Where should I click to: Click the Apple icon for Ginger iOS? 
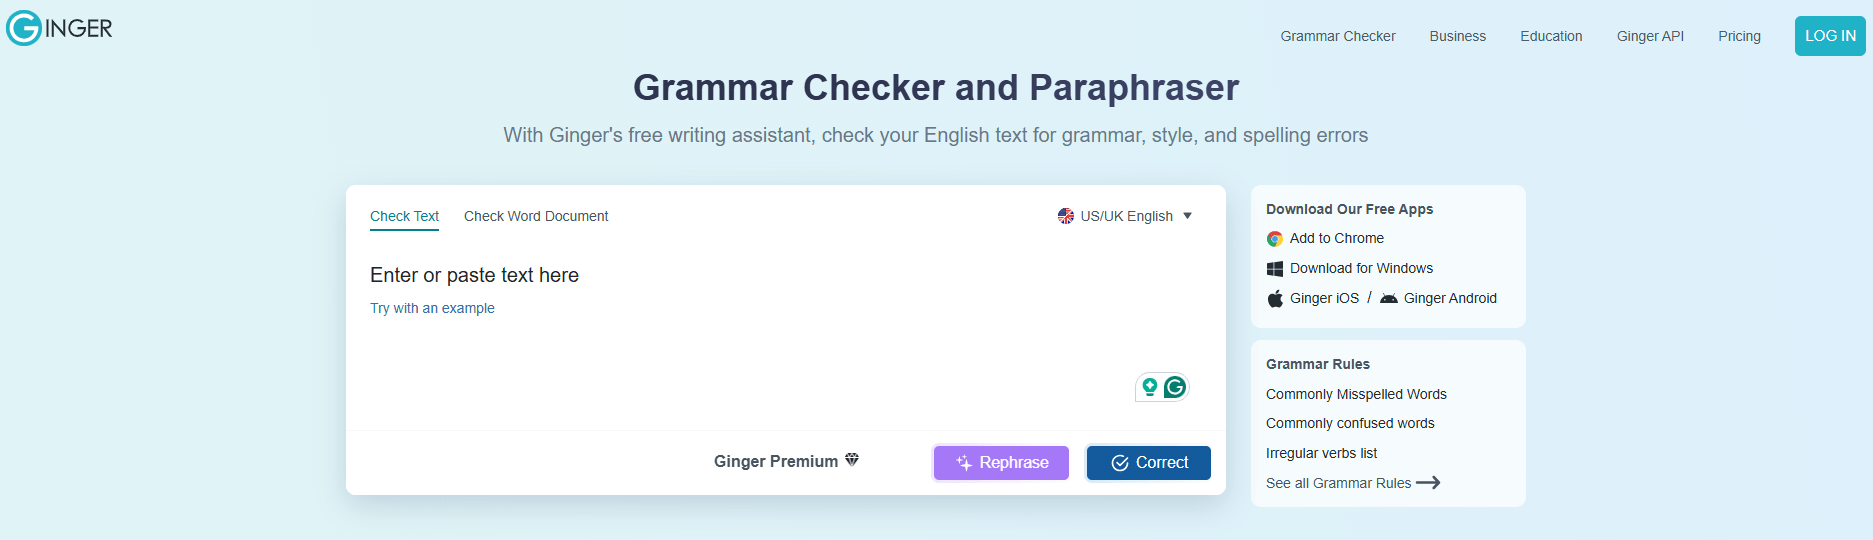point(1275,299)
